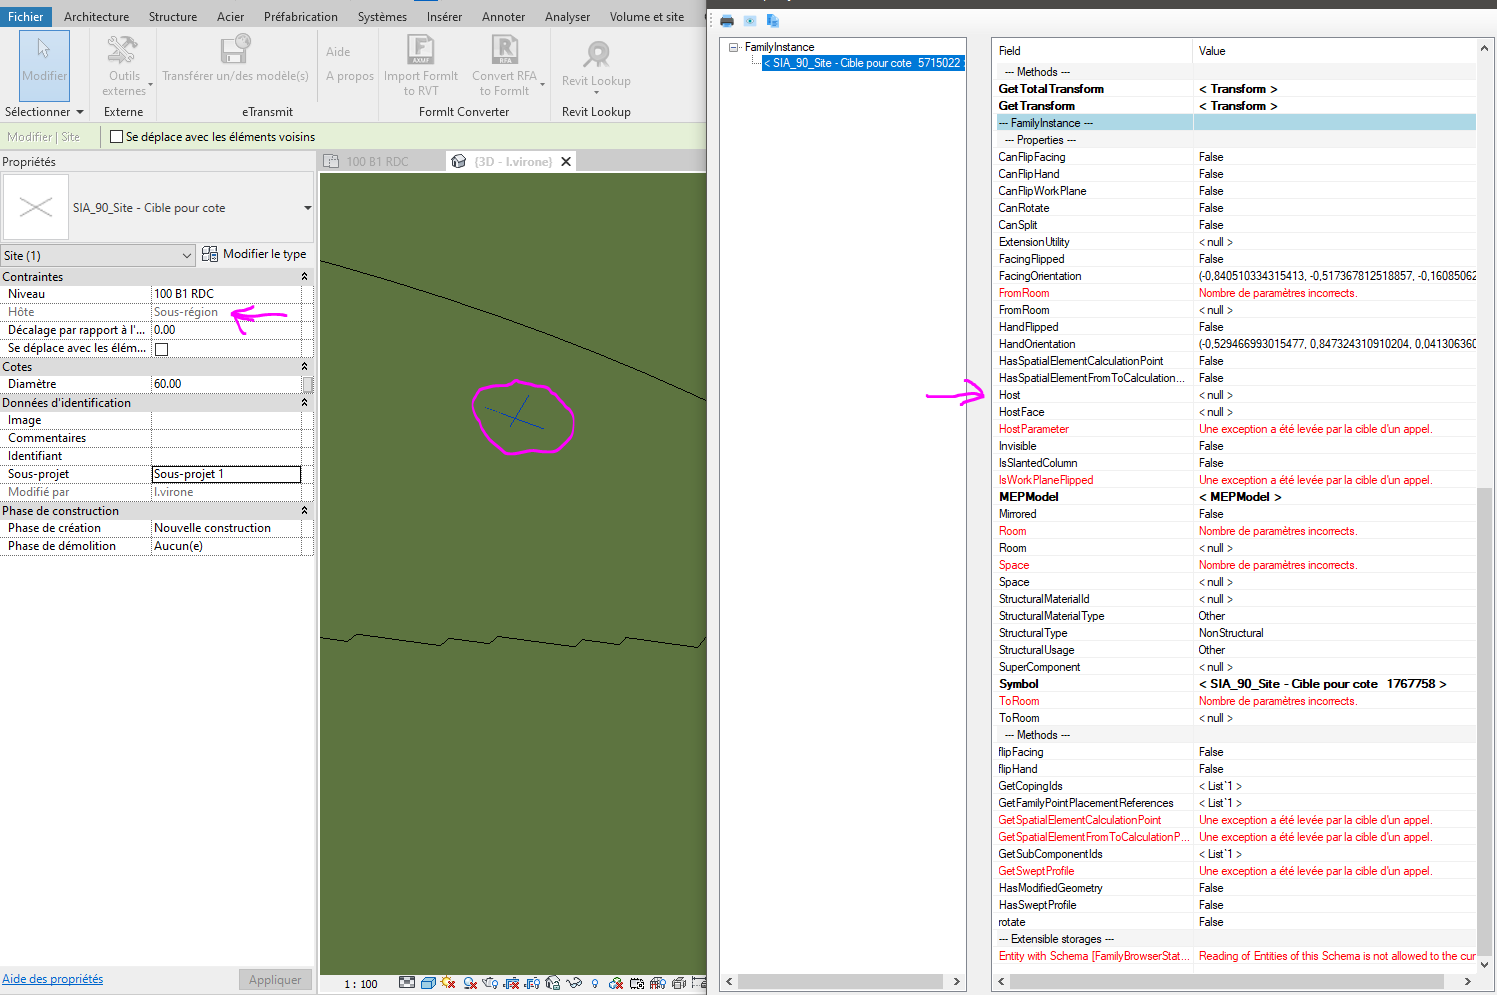This screenshot has width=1497, height=995.
Task: Click the Convert RFA to FormIt tool
Action: point(504,65)
